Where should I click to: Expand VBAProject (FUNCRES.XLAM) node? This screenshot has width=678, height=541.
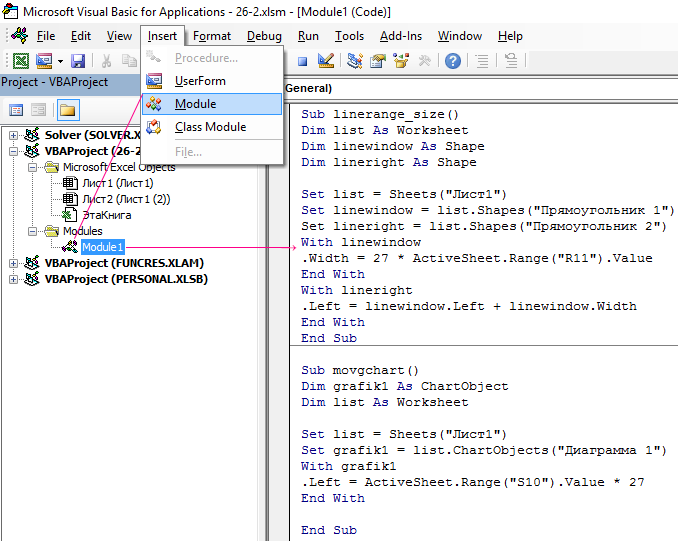click(x=13, y=263)
